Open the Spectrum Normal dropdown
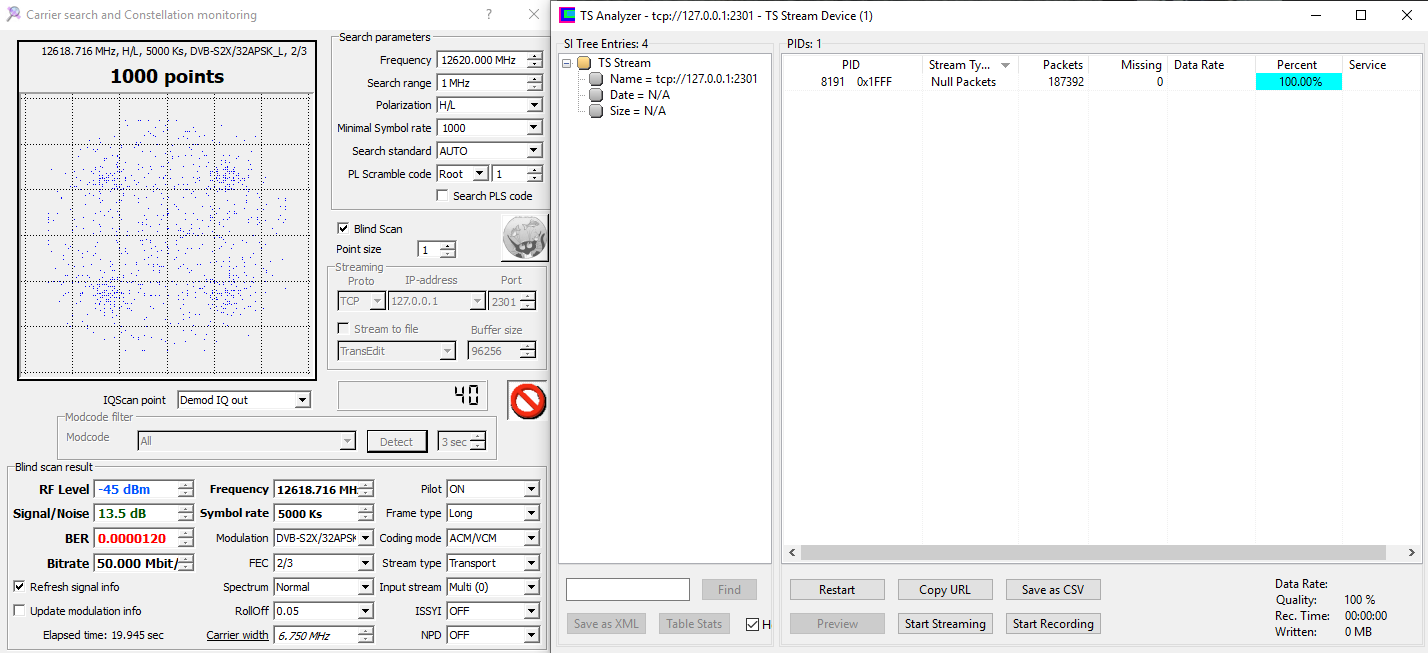 point(365,587)
